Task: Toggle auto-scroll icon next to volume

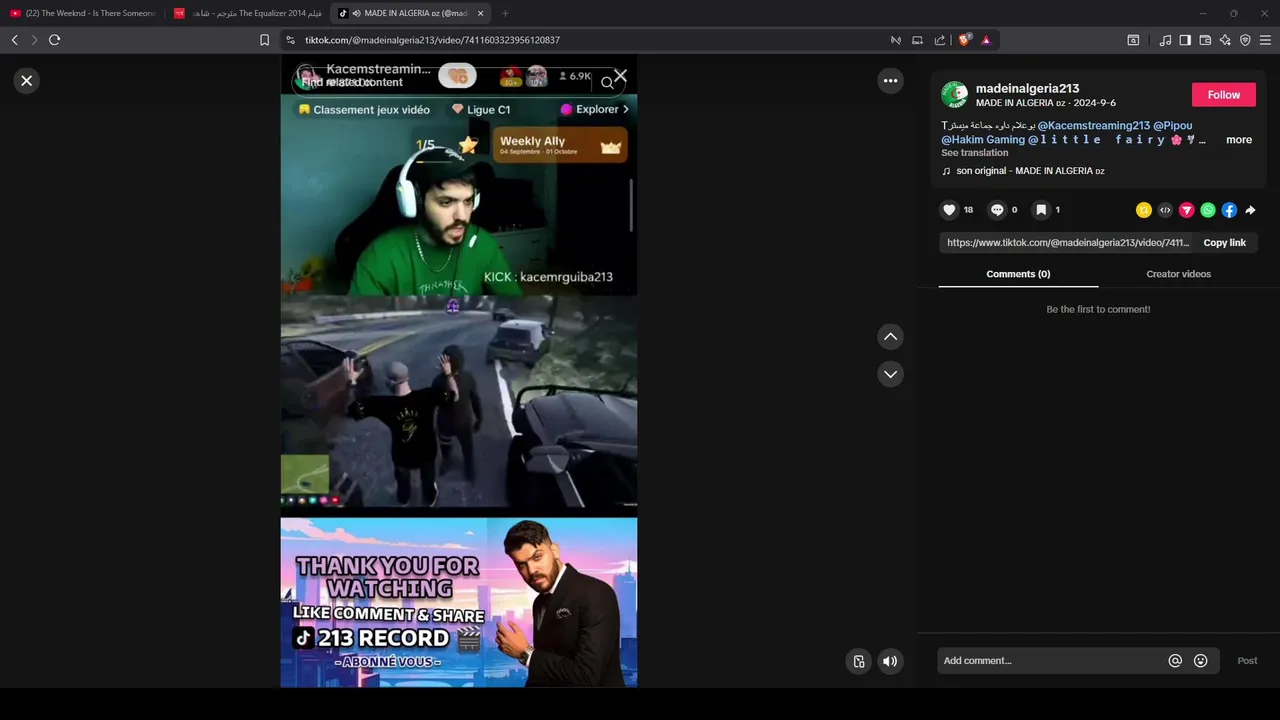Action: click(858, 661)
